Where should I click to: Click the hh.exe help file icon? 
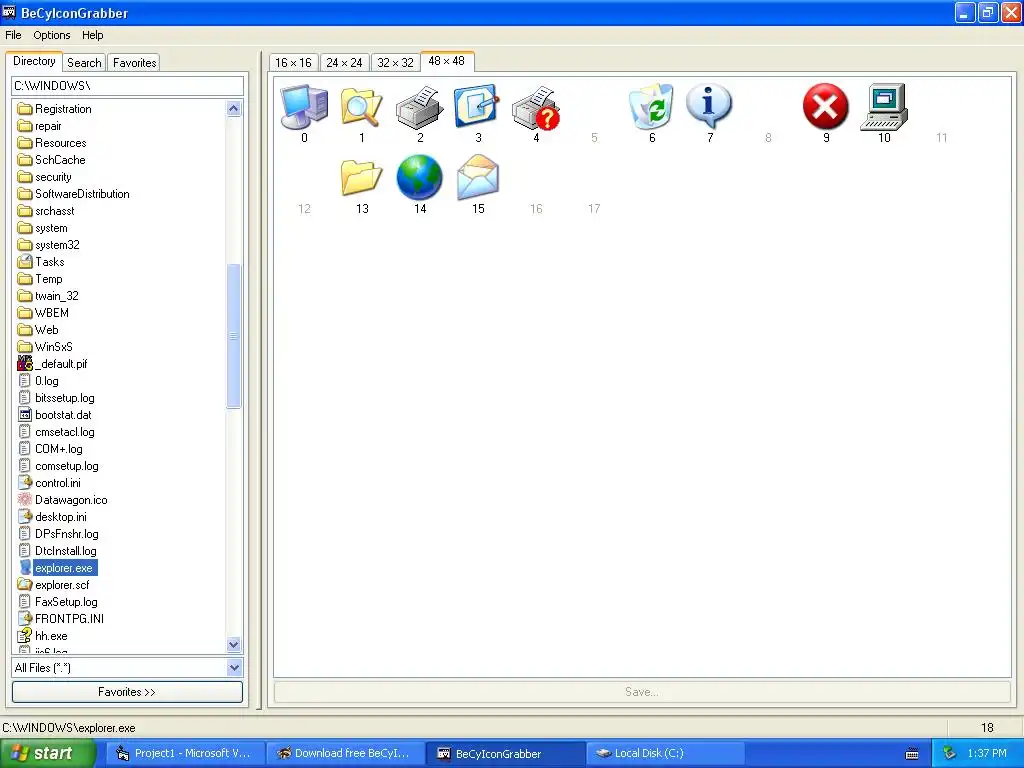tap(25, 635)
